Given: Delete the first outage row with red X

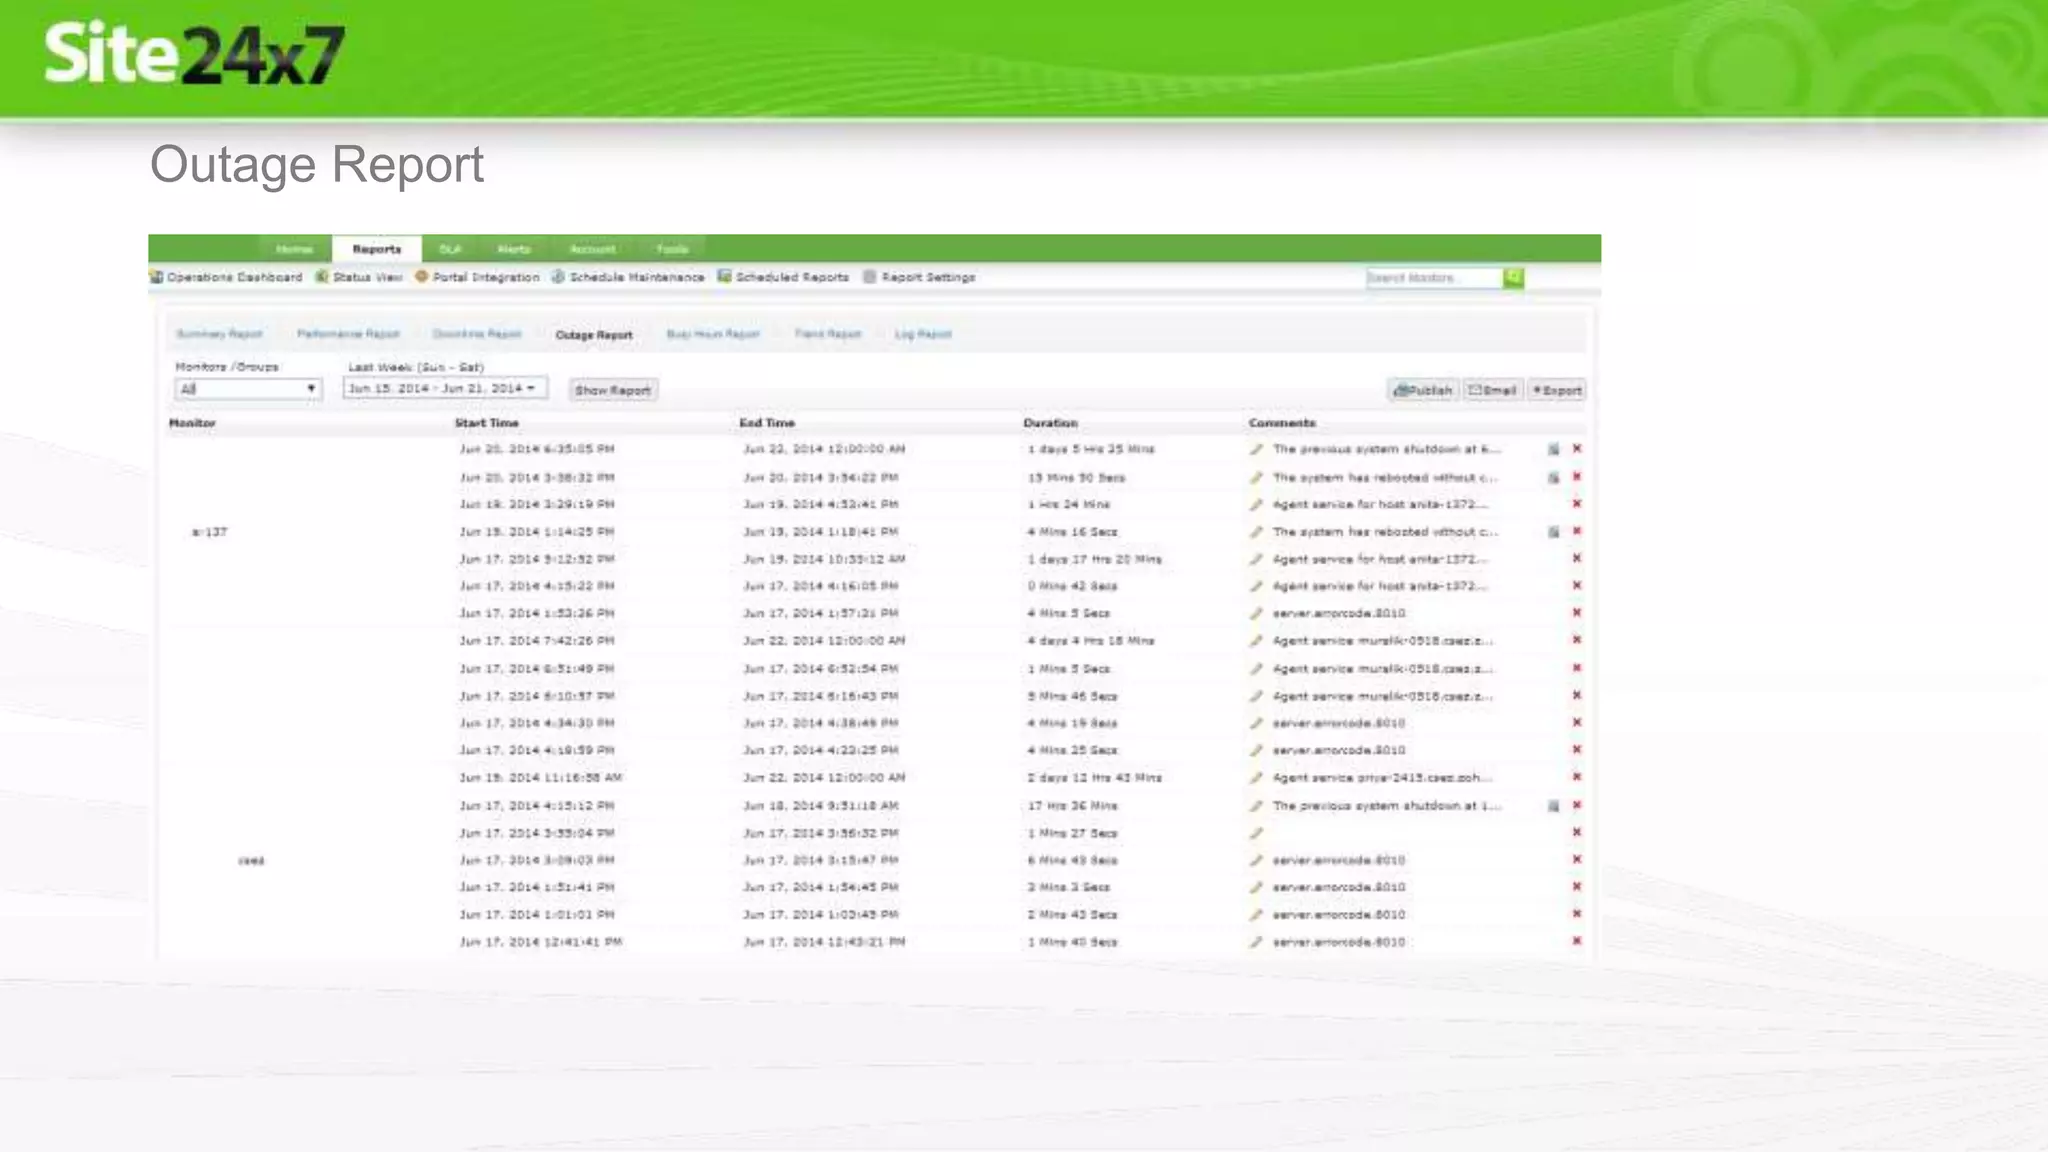Looking at the screenshot, I should tap(1577, 449).
